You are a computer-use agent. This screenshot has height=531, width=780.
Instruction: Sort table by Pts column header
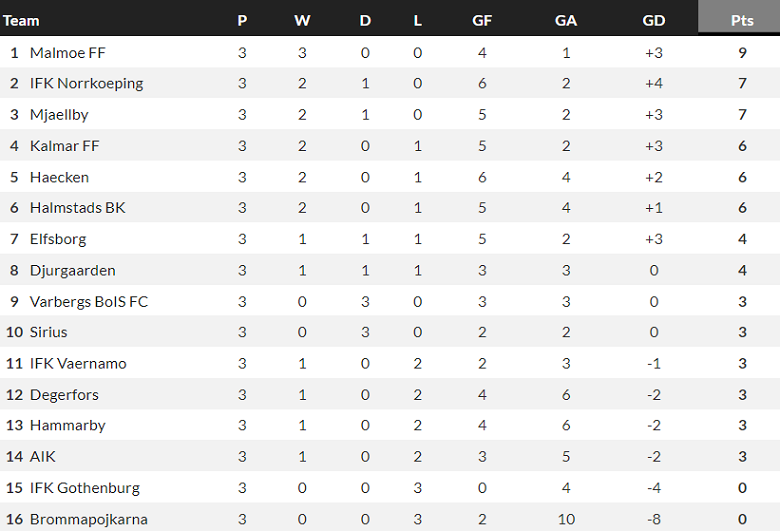pyautogui.click(x=742, y=20)
